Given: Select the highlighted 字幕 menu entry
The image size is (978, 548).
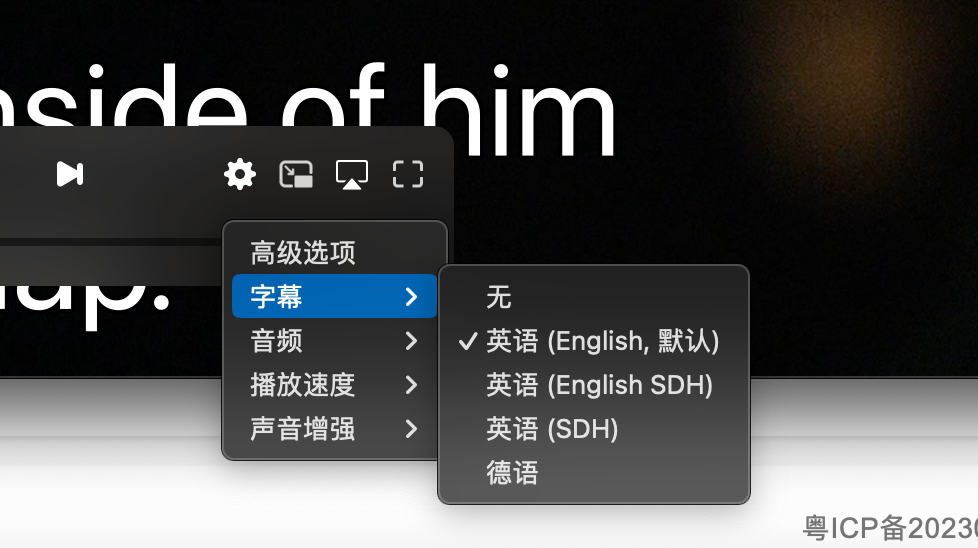Looking at the screenshot, I should pos(334,296).
